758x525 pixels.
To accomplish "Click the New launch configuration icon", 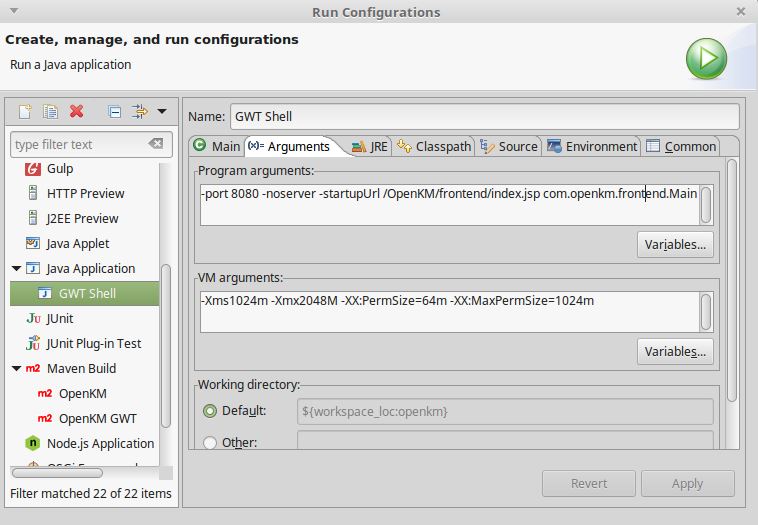I will 26,111.
